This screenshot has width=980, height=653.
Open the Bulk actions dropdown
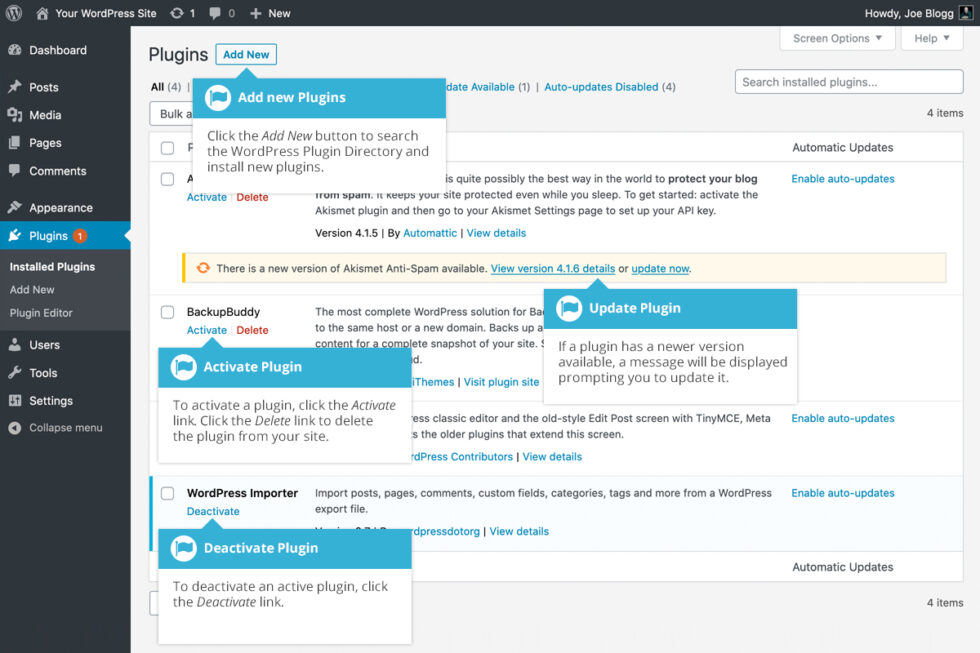172,114
